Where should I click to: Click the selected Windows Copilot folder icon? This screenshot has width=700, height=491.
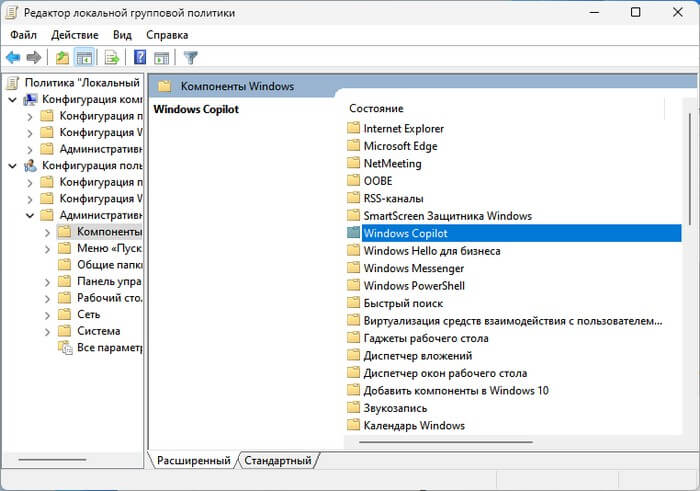click(354, 233)
